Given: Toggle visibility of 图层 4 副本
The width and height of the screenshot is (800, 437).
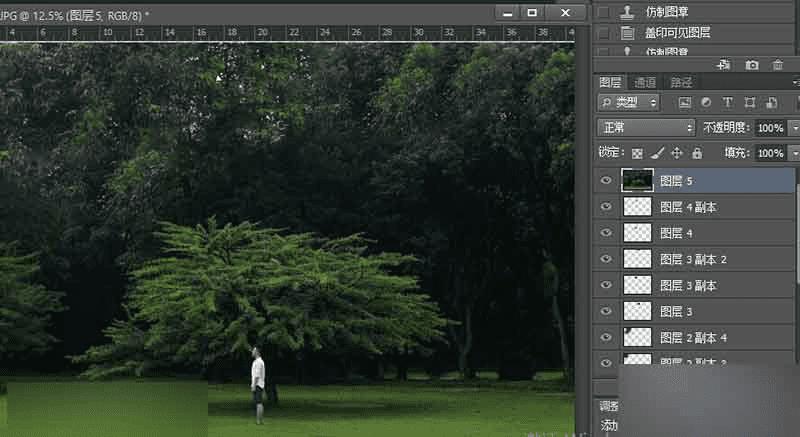Looking at the screenshot, I should pos(604,207).
